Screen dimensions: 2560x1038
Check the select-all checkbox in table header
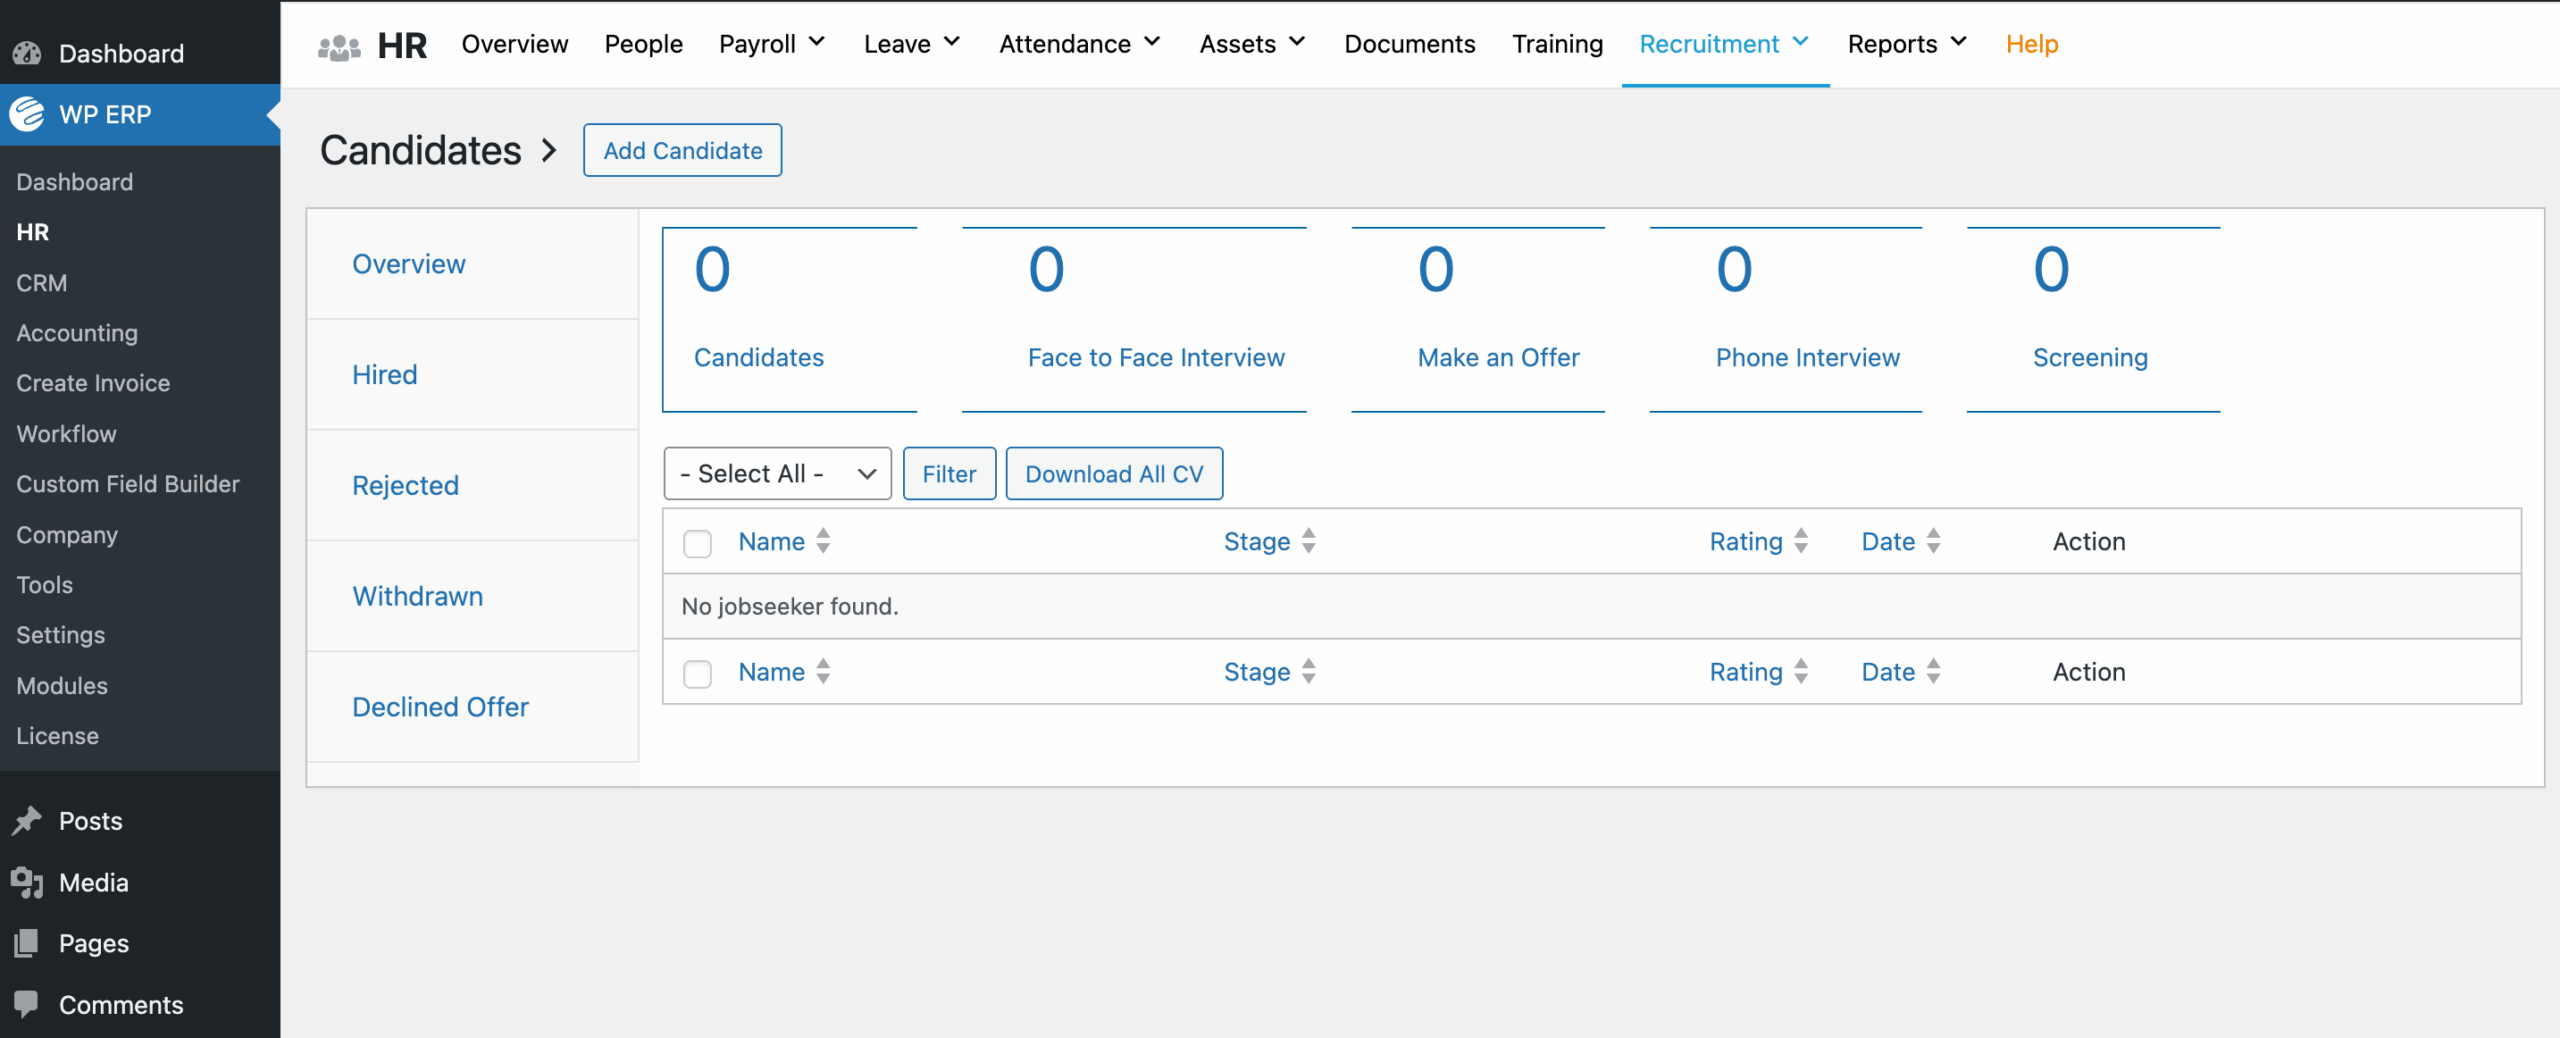(697, 543)
